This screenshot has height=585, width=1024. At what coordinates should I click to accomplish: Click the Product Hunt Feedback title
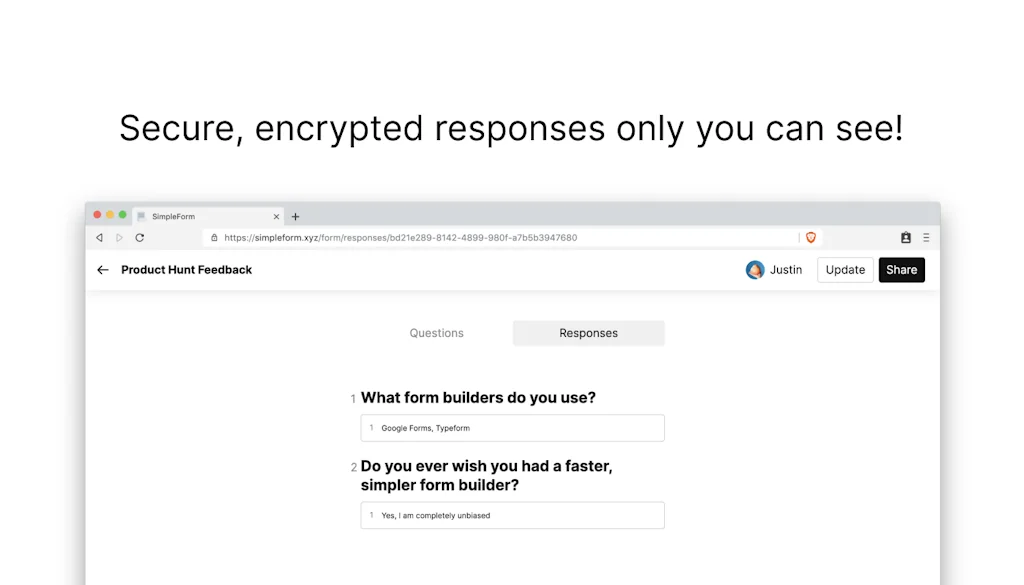pos(186,269)
